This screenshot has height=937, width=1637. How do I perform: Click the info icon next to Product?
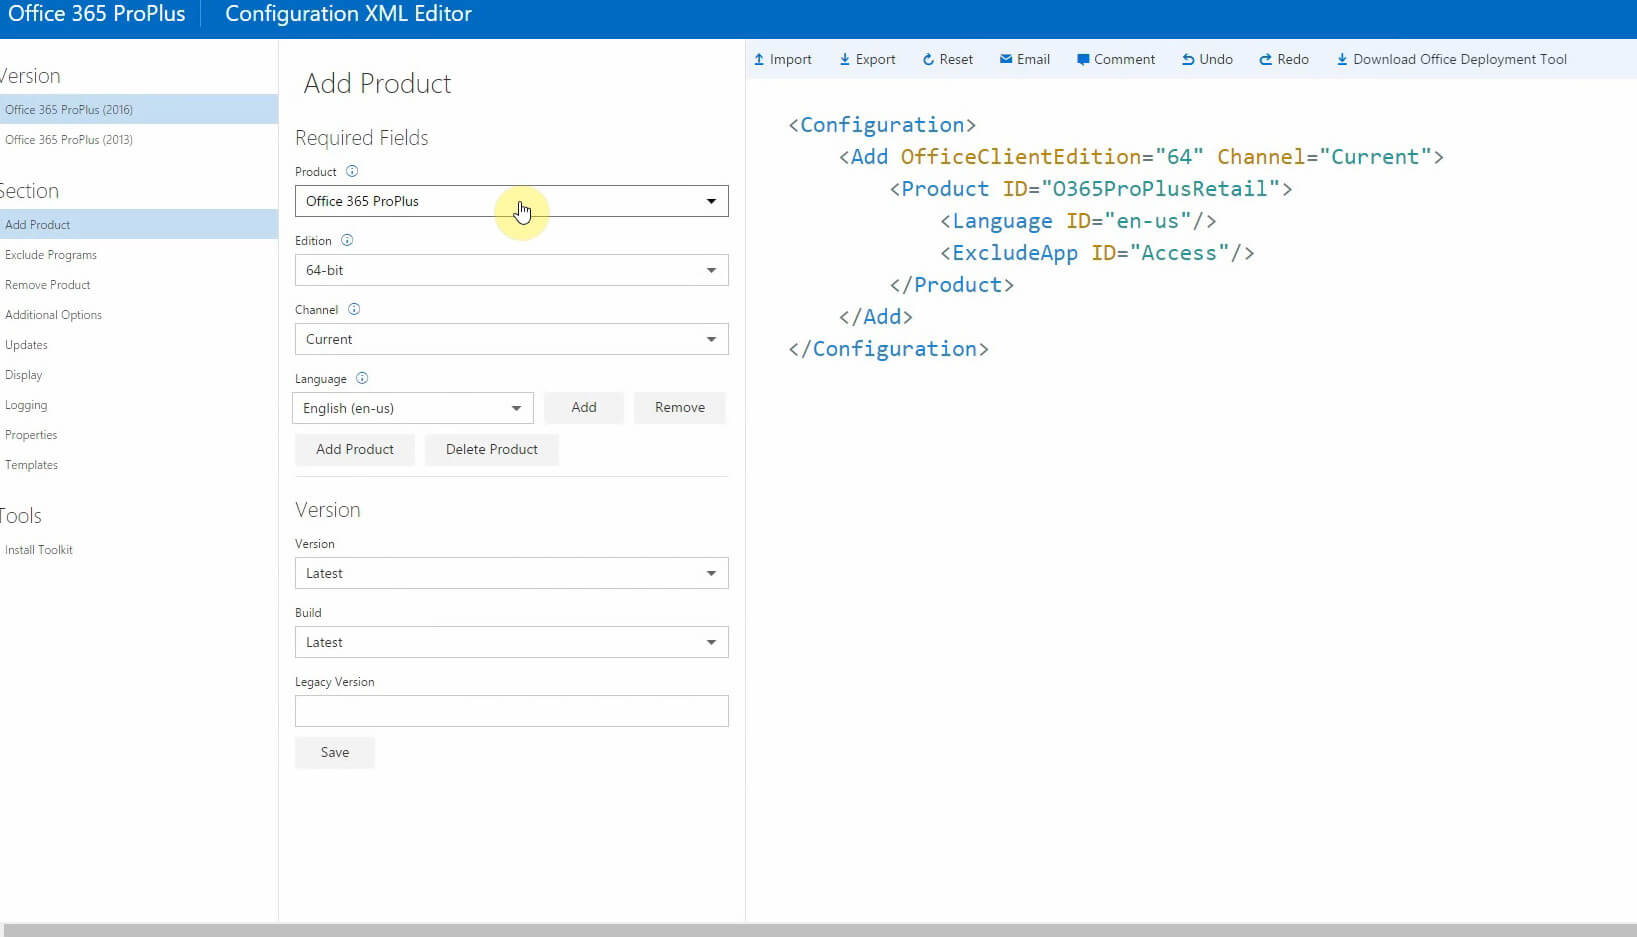click(352, 171)
